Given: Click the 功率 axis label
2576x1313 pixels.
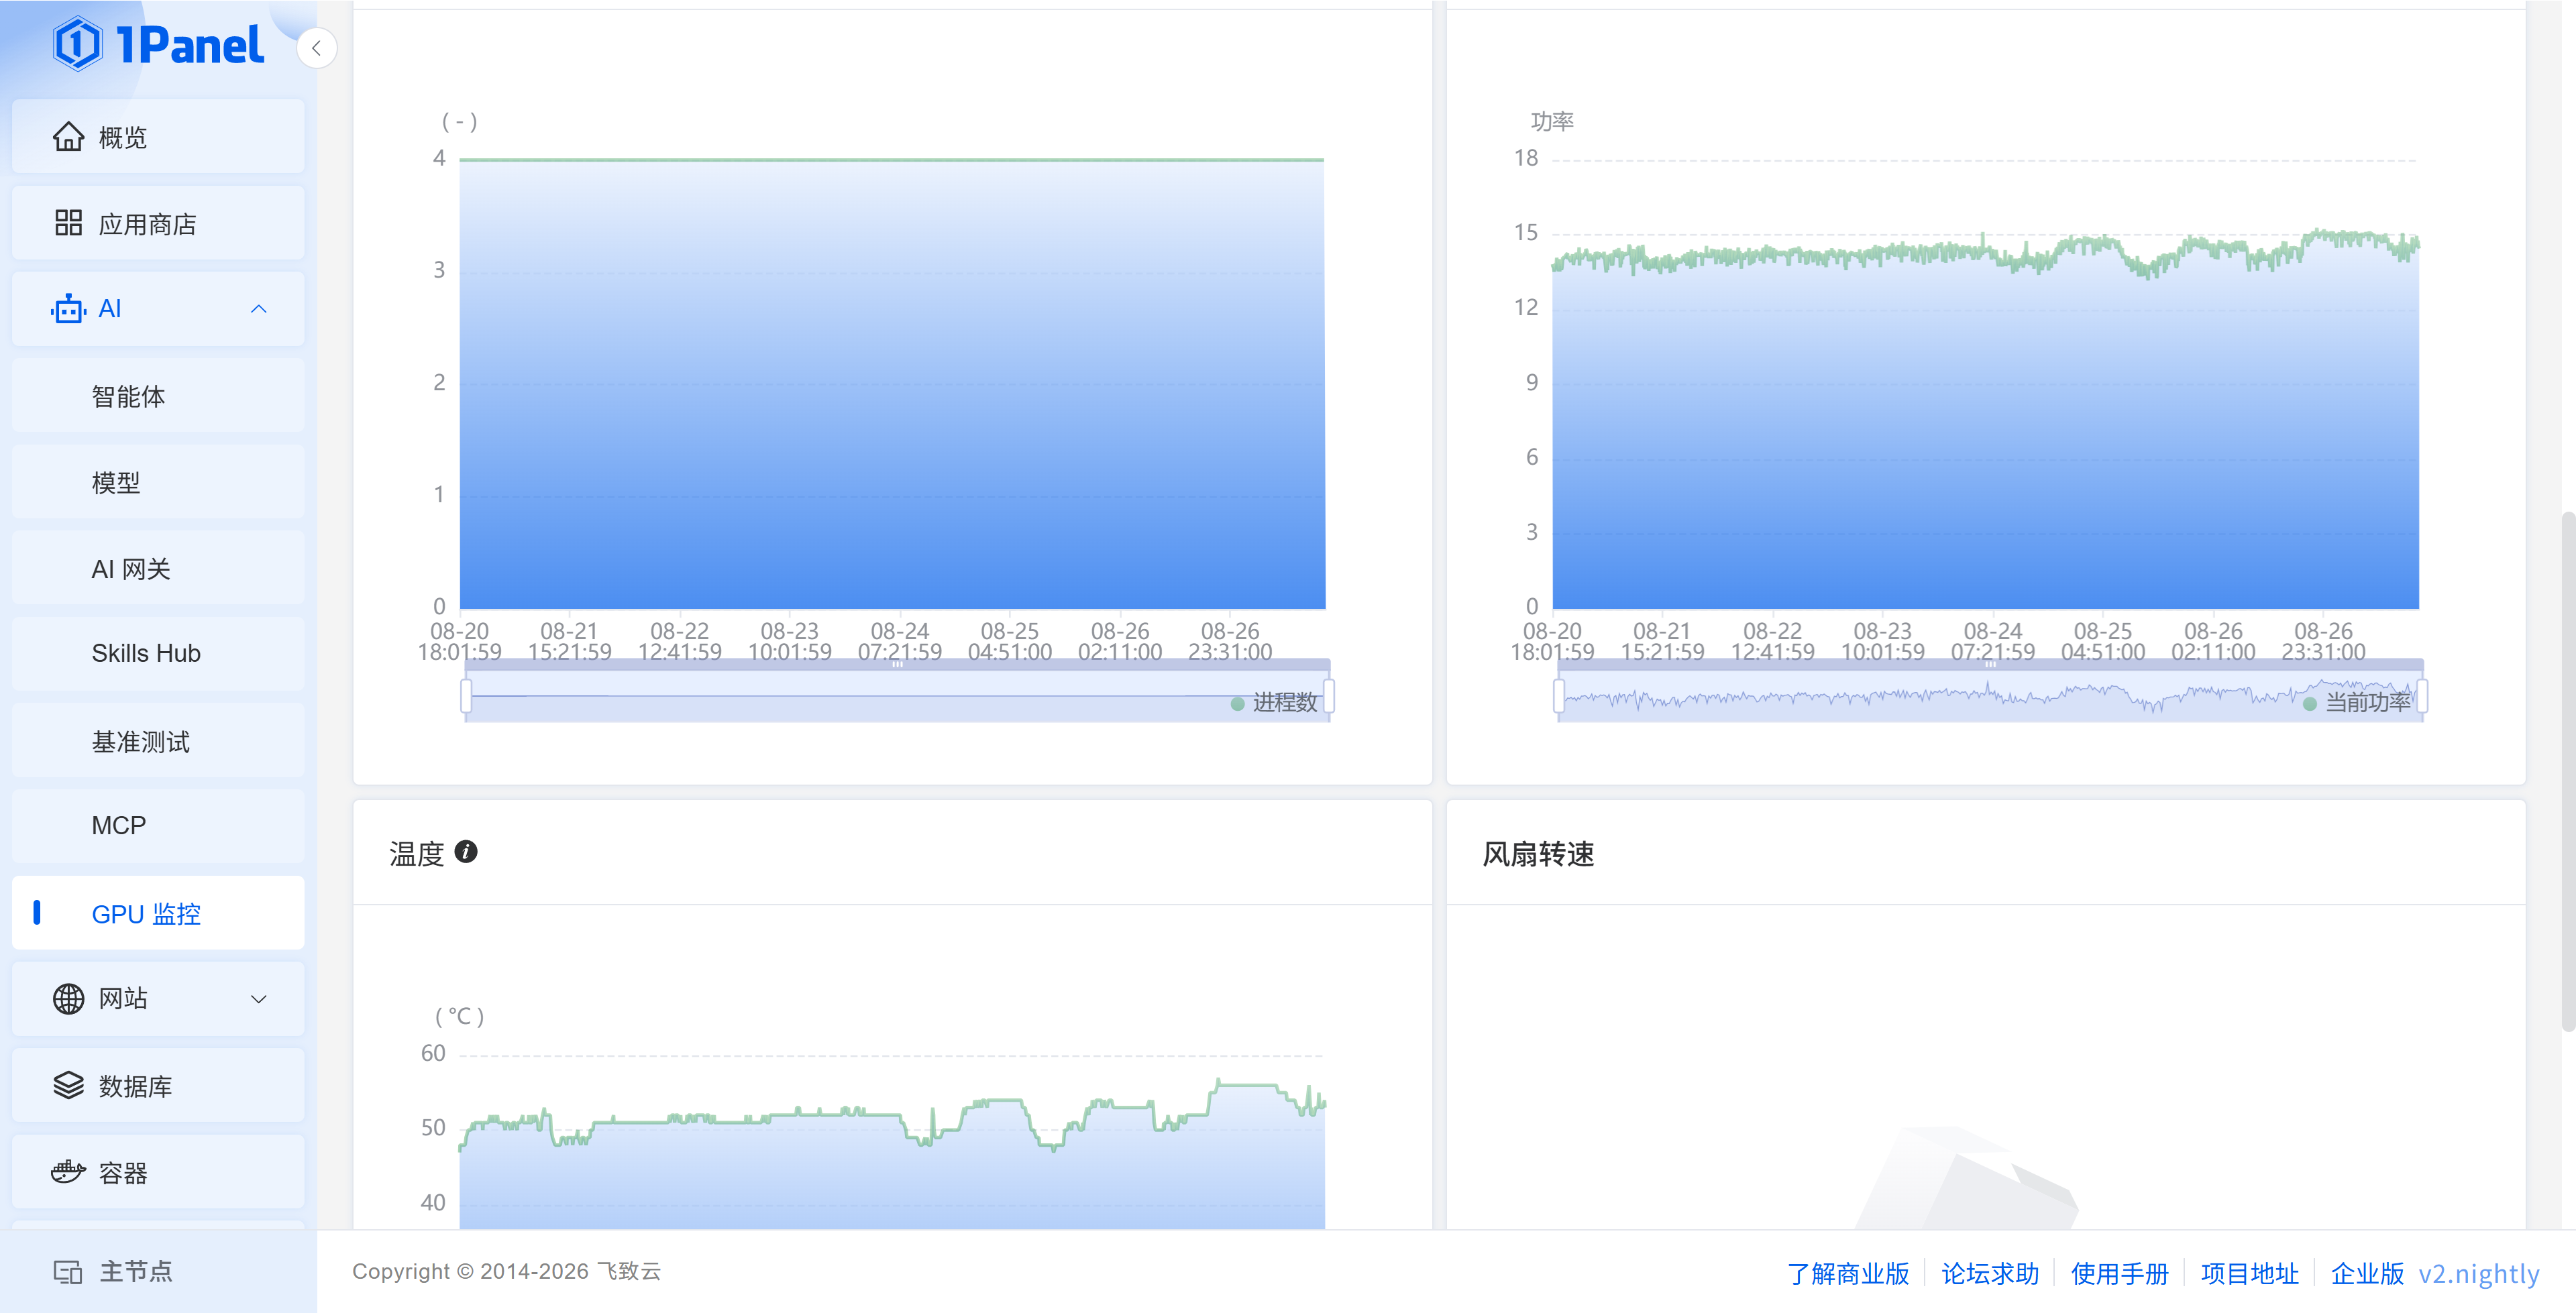Looking at the screenshot, I should click(1552, 121).
